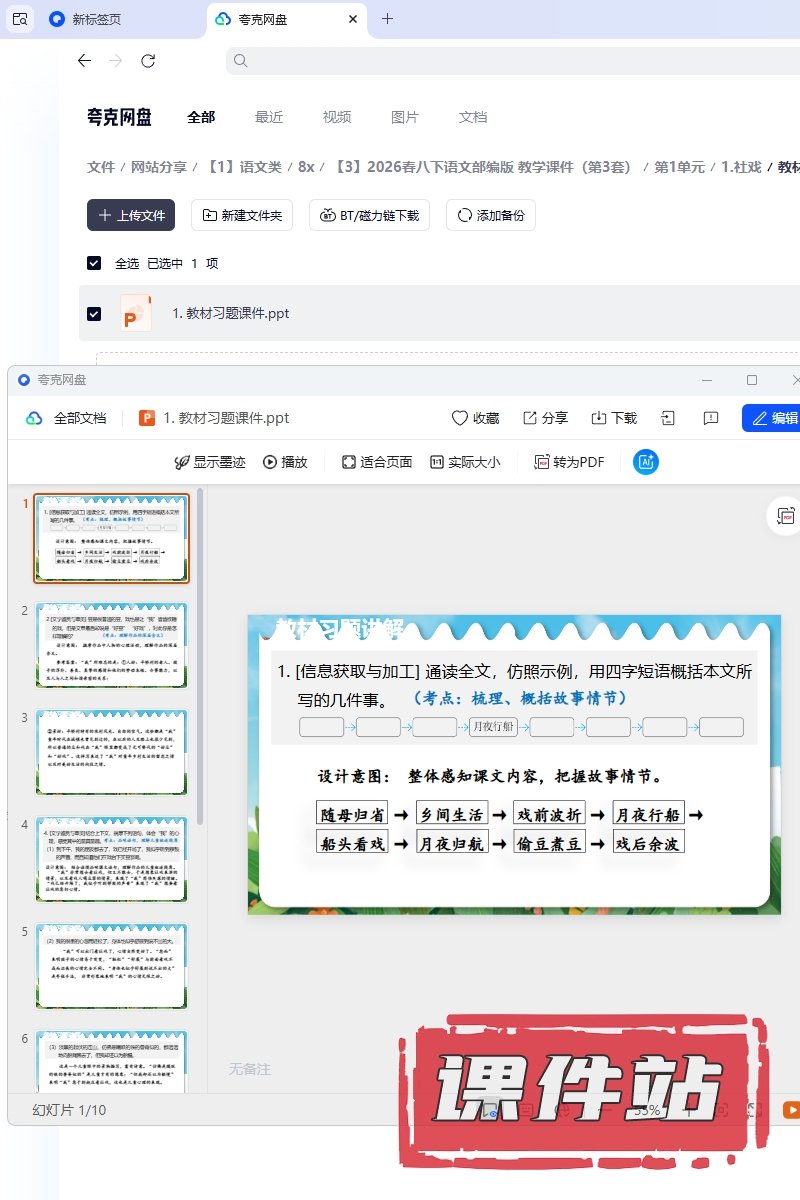This screenshot has height=1200, width=800.
Task: Click the 新建文件夹 button
Action: tap(241, 215)
